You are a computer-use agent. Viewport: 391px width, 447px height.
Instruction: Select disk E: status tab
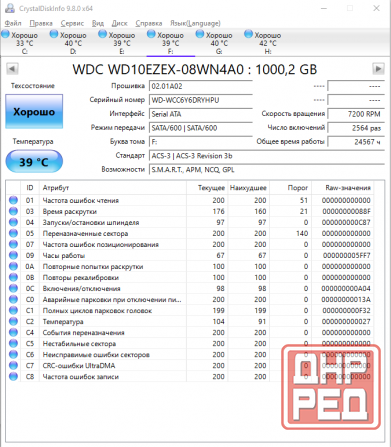[122, 43]
